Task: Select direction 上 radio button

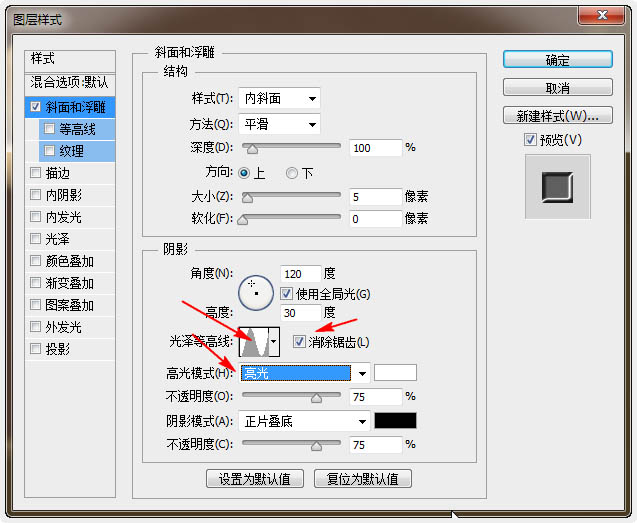Action: coord(244,173)
